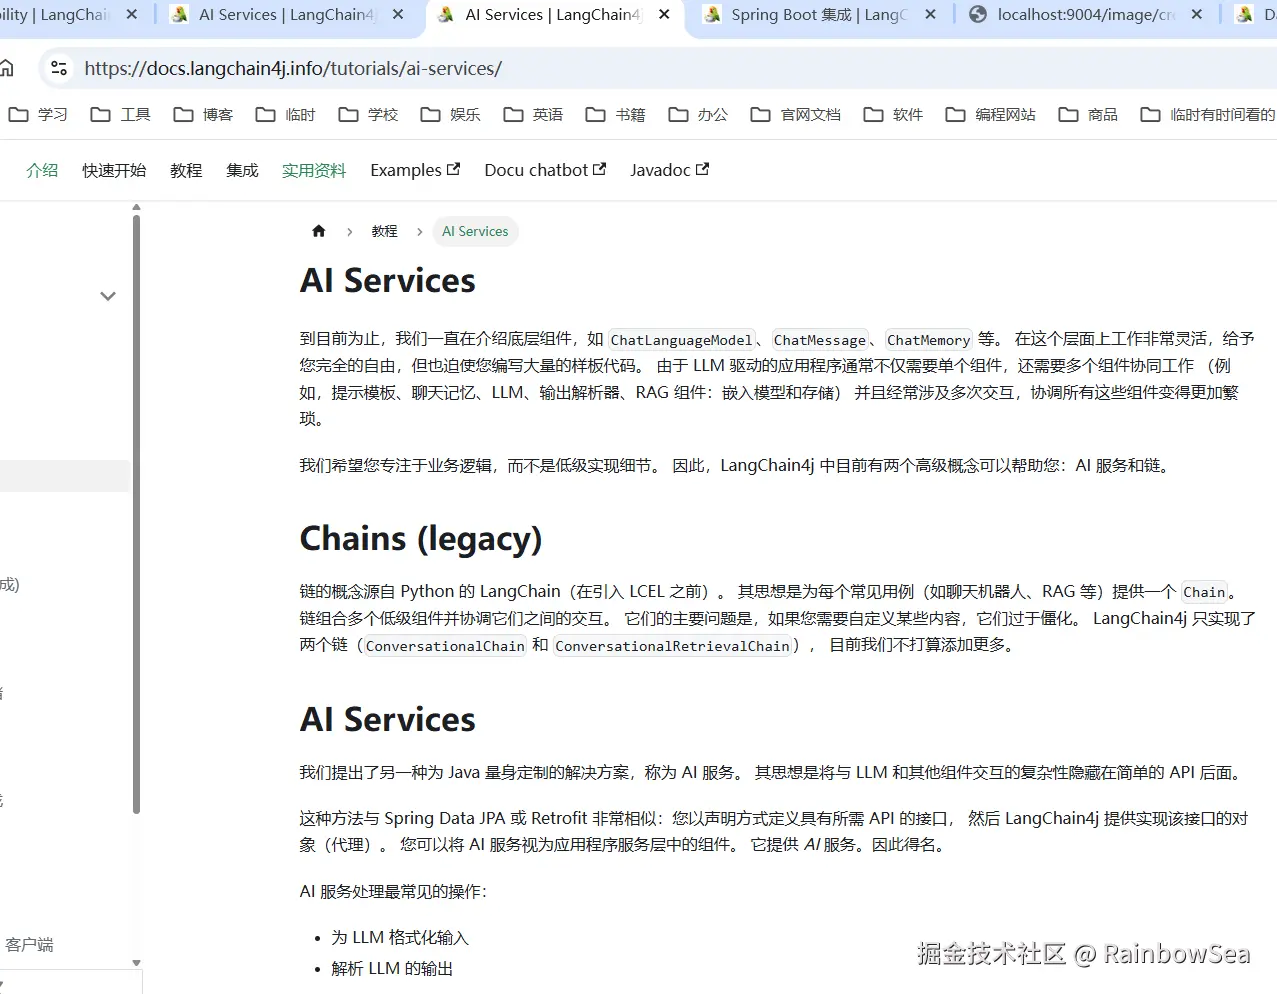
Task: Open the 软件 bookmark folder
Action: (x=893, y=115)
